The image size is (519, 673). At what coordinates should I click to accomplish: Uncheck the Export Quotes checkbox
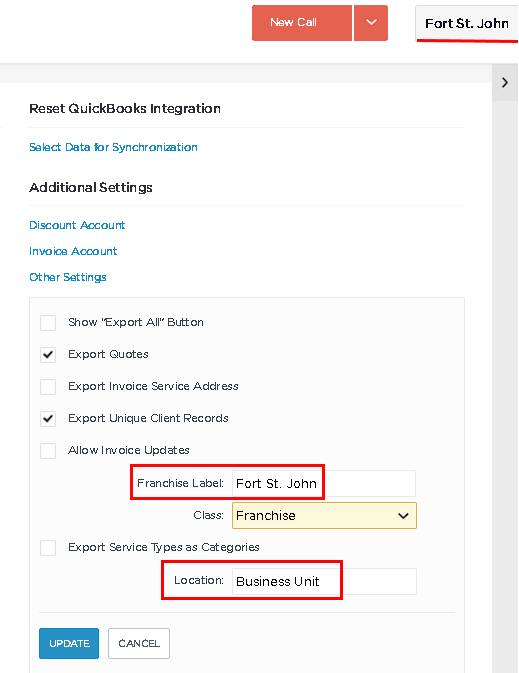[x=48, y=355]
